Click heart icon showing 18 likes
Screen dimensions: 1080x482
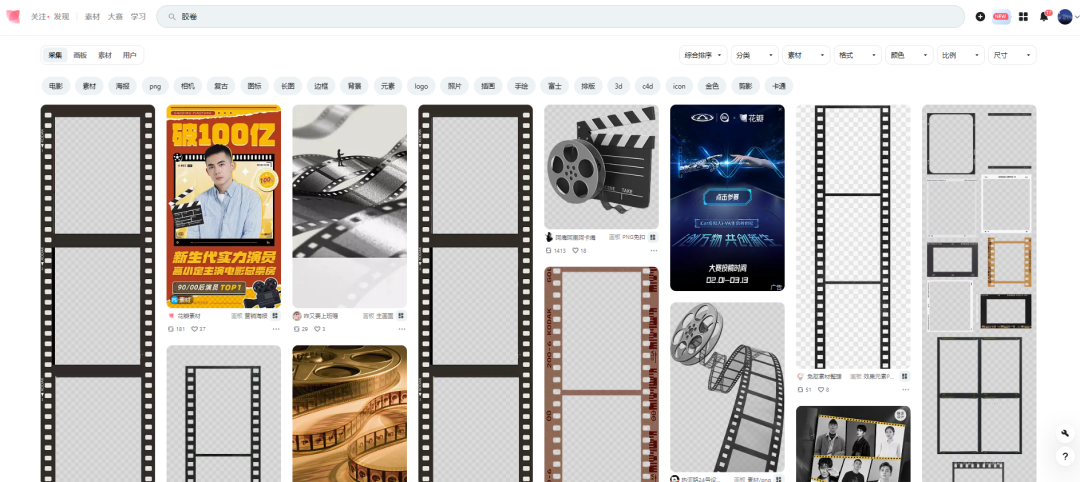click(x=576, y=250)
